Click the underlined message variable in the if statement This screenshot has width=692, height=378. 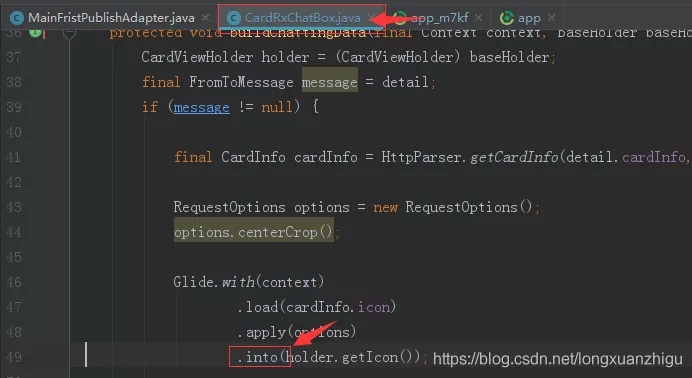pyautogui.click(x=202, y=107)
